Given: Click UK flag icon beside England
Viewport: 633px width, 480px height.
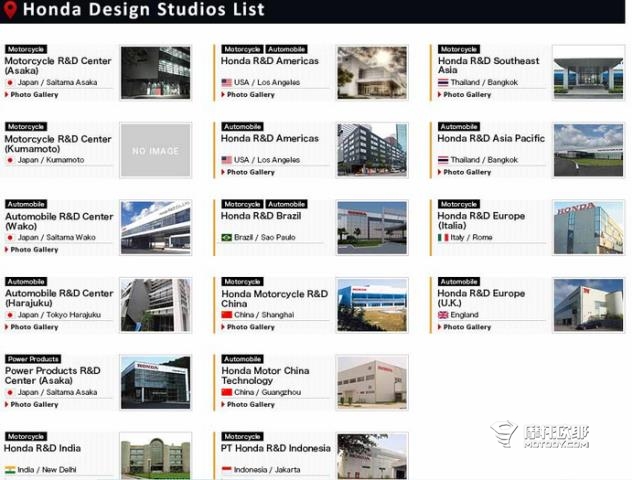Looking at the screenshot, I should pos(443,315).
